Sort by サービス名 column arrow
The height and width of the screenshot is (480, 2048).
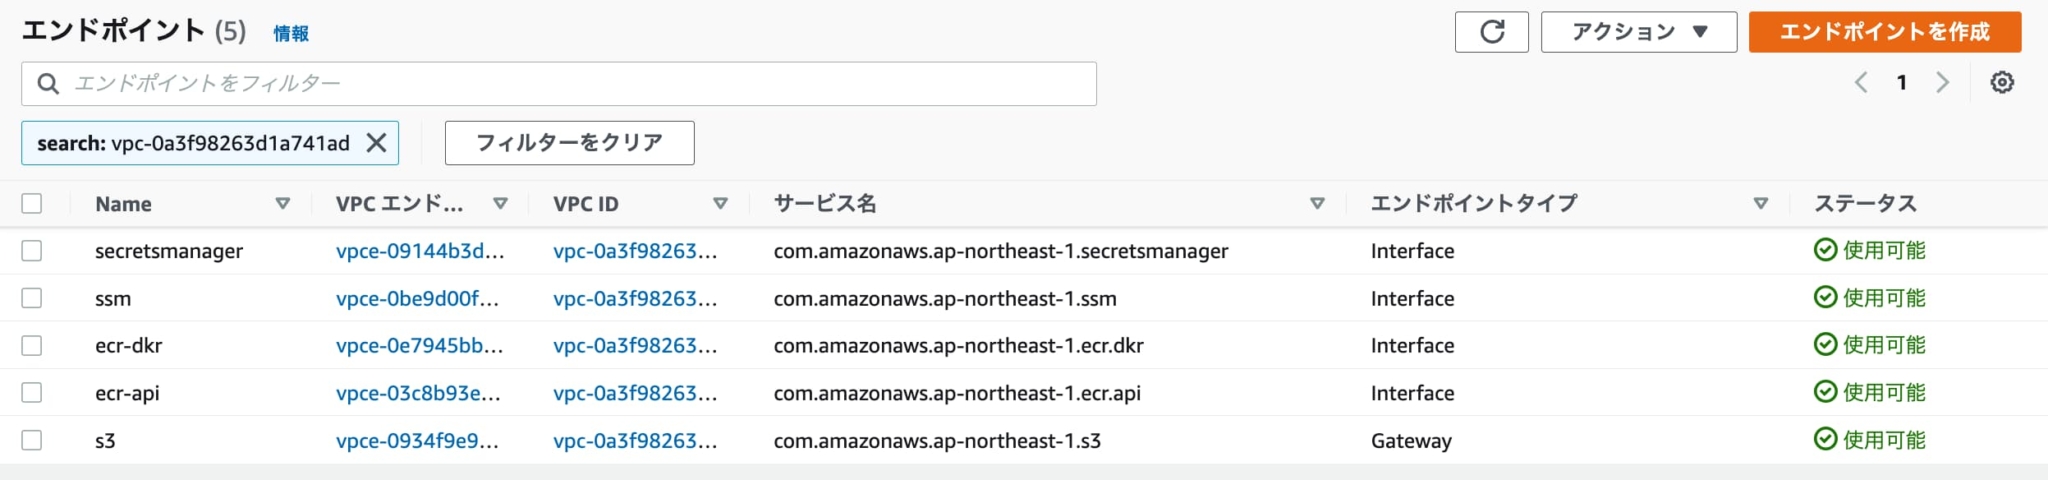(x=1317, y=204)
